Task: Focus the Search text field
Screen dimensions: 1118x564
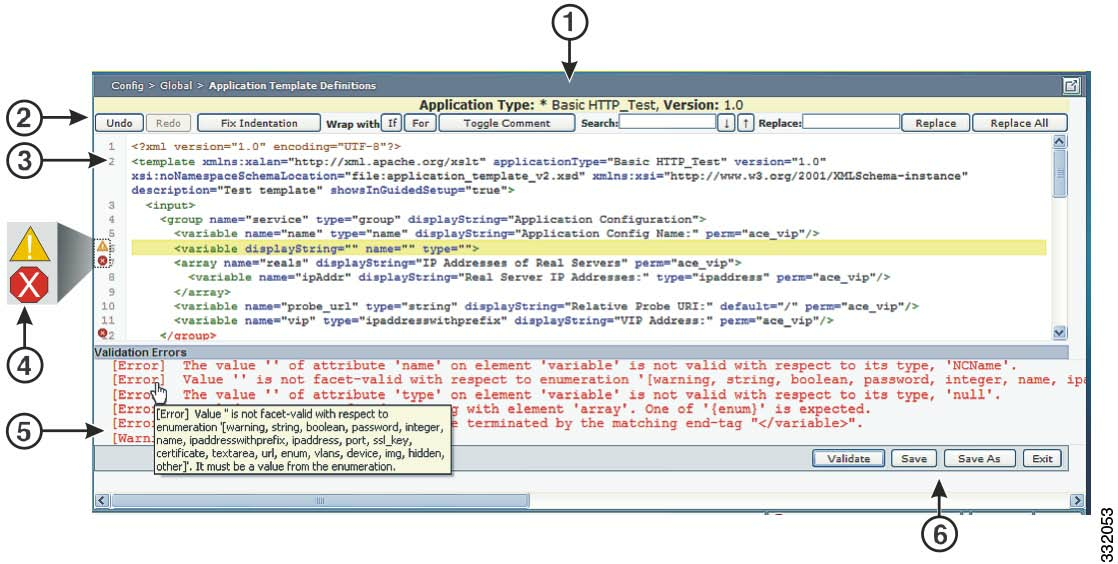Action: click(666, 123)
